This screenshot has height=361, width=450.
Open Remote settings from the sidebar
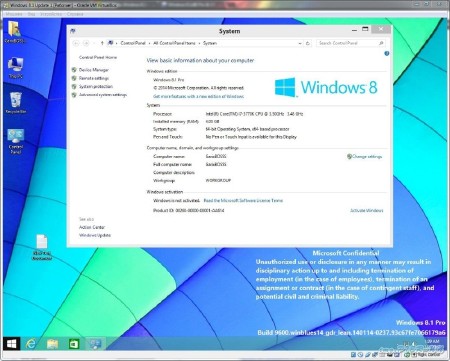pyautogui.click(x=94, y=78)
